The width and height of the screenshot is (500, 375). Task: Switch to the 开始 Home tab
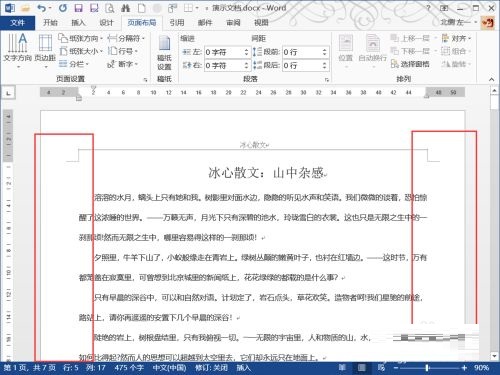[x=50, y=23]
